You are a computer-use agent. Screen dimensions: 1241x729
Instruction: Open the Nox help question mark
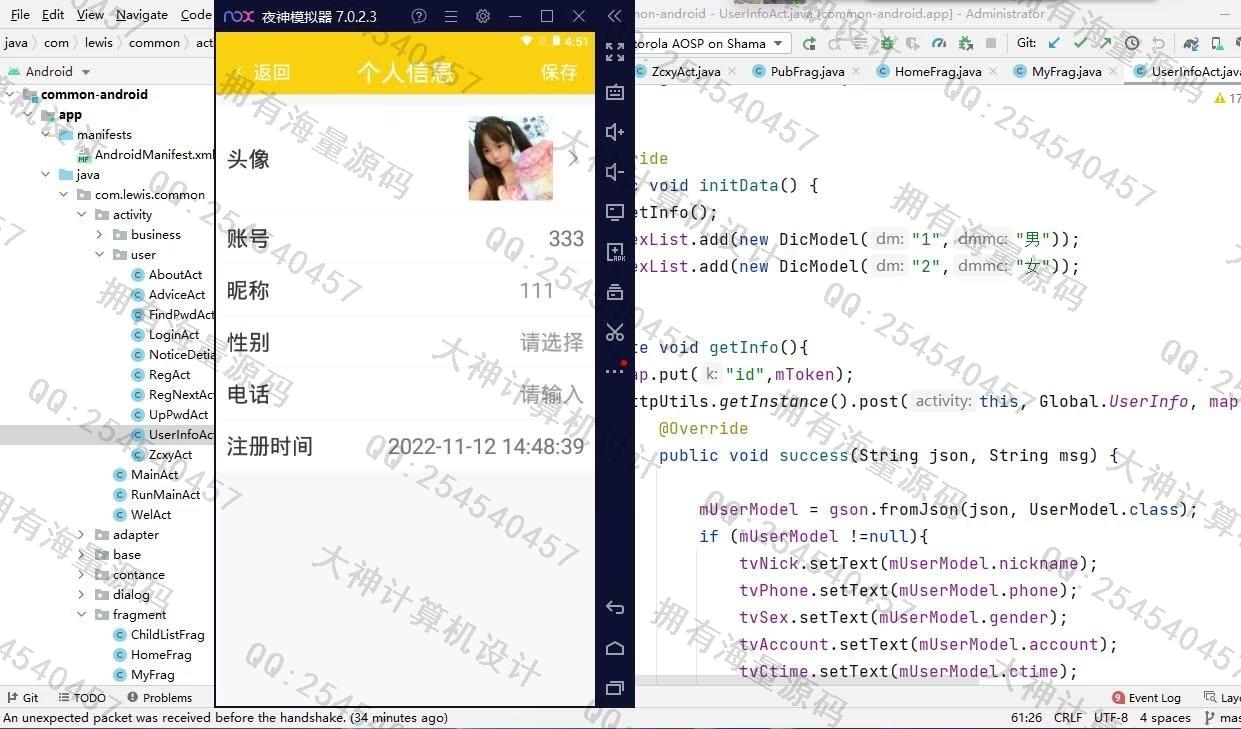(419, 16)
